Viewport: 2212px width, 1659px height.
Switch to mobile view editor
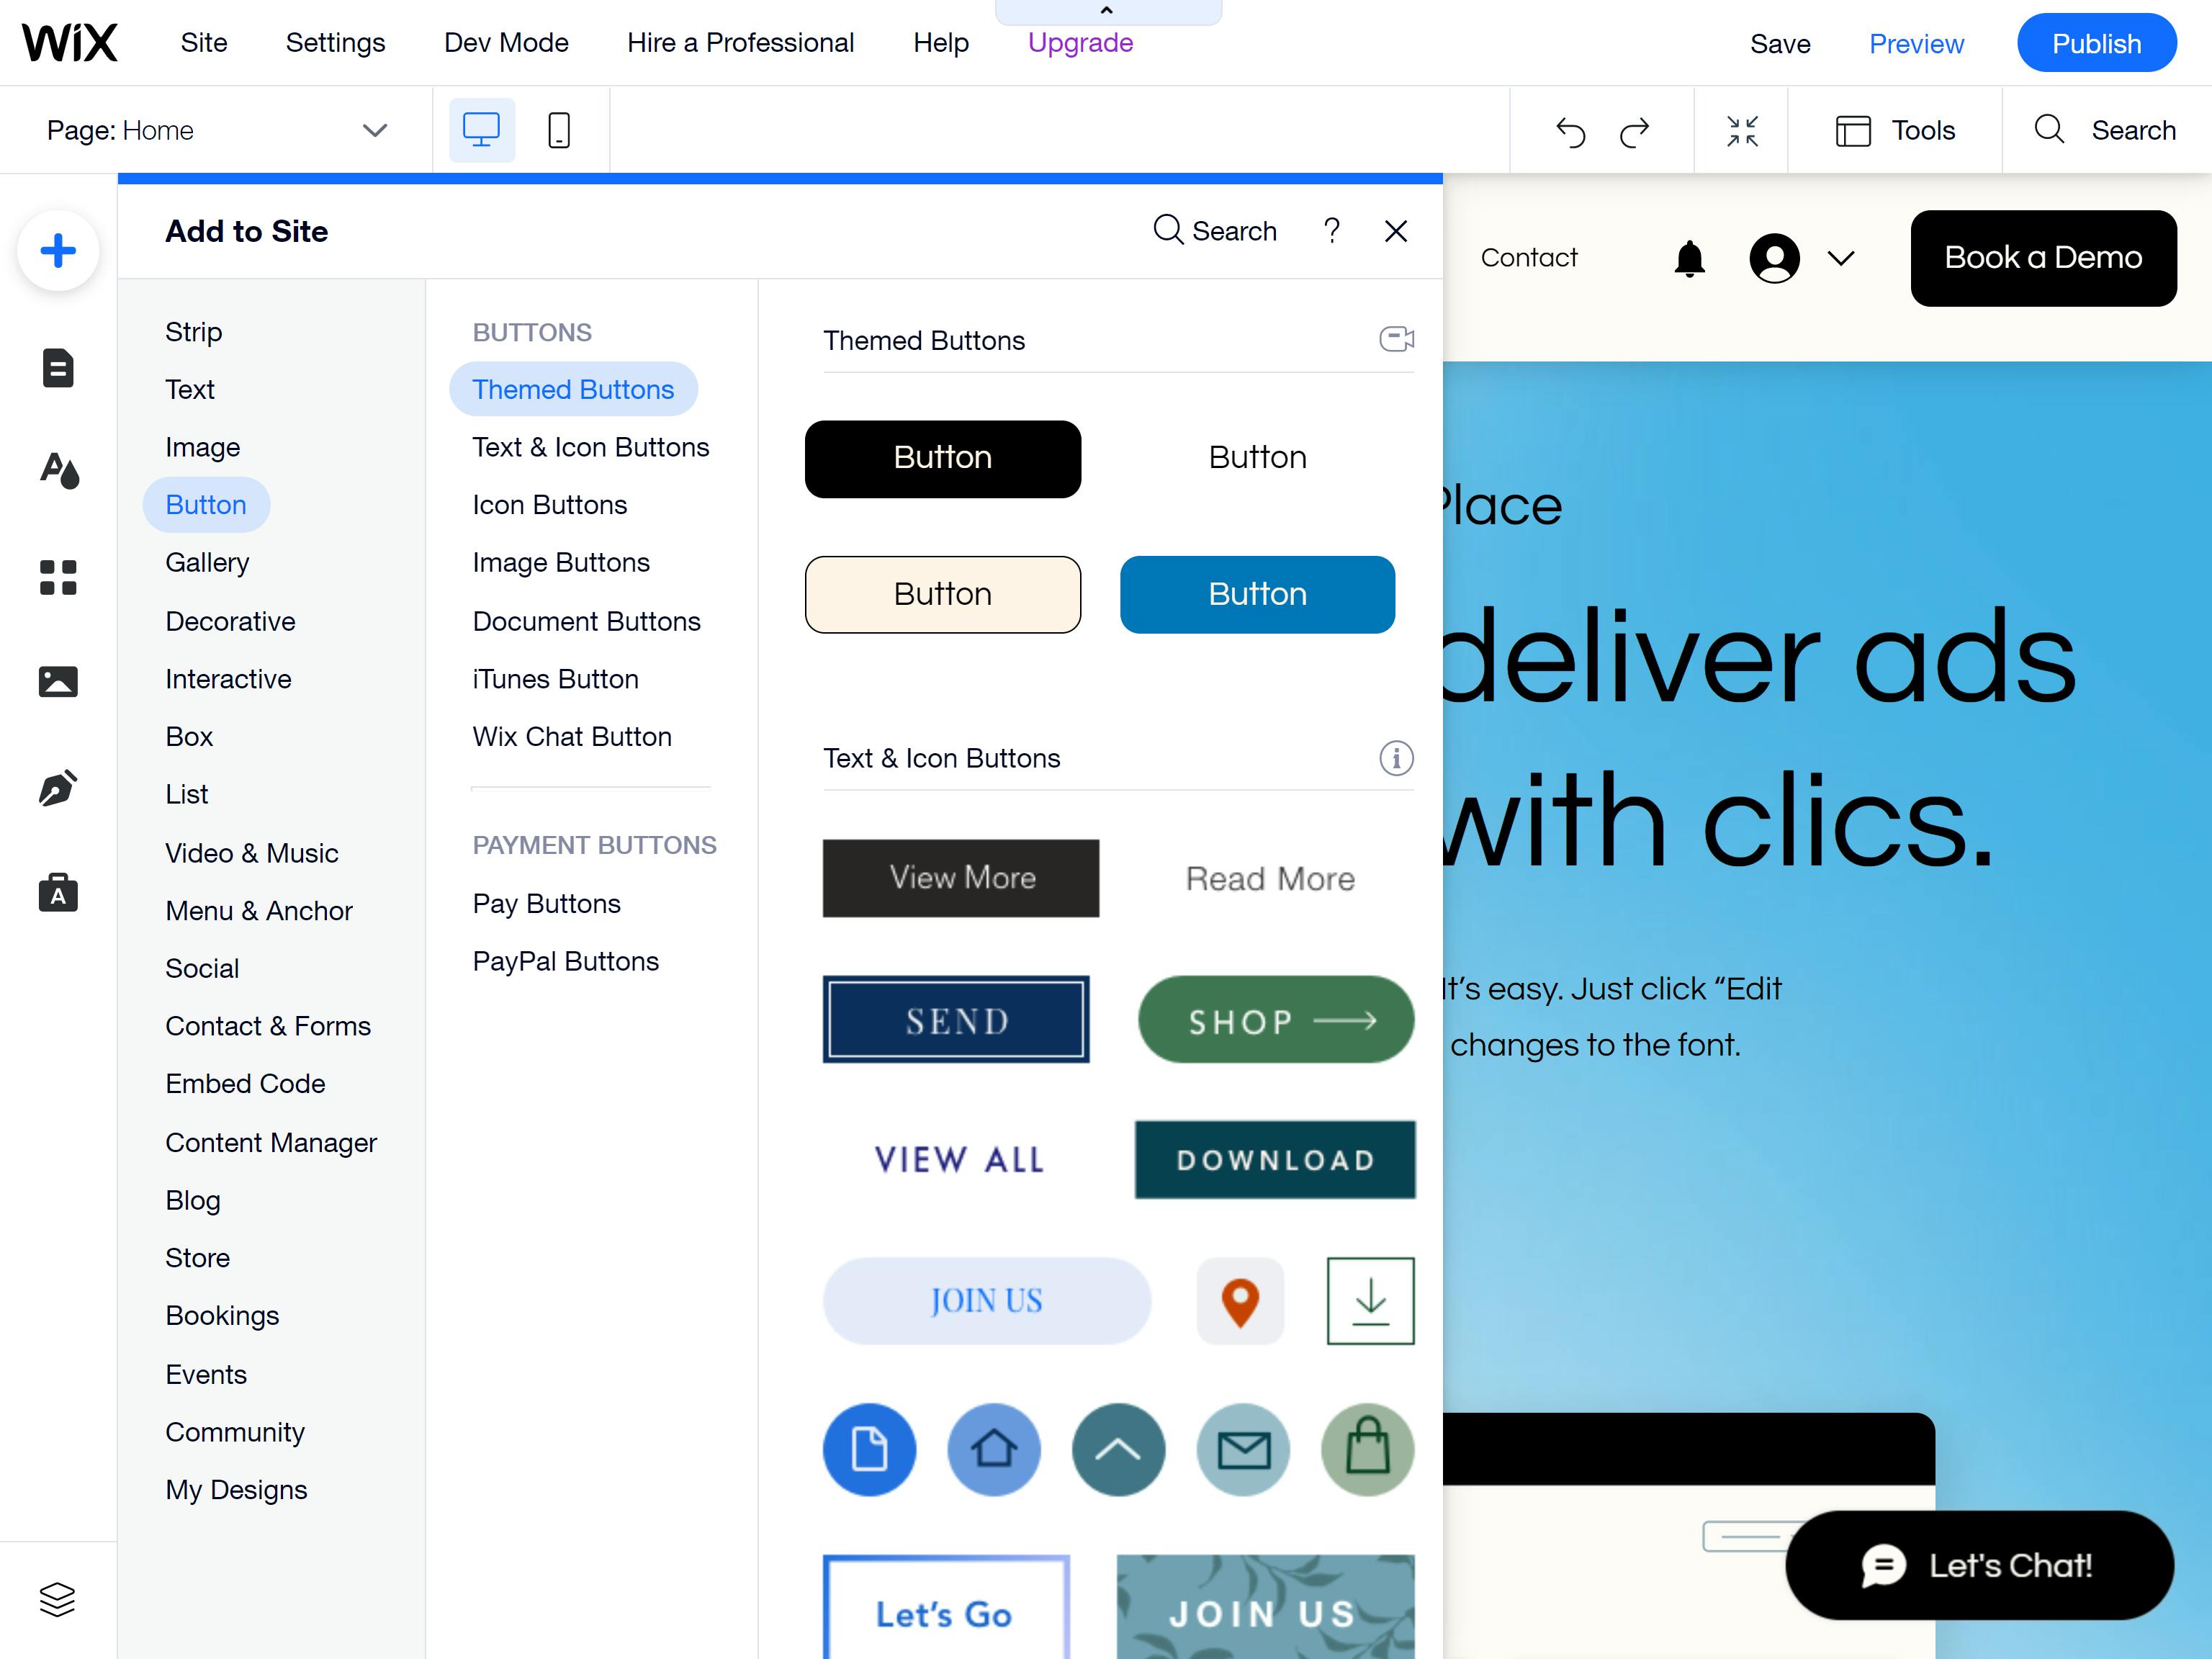coord(559,130)
